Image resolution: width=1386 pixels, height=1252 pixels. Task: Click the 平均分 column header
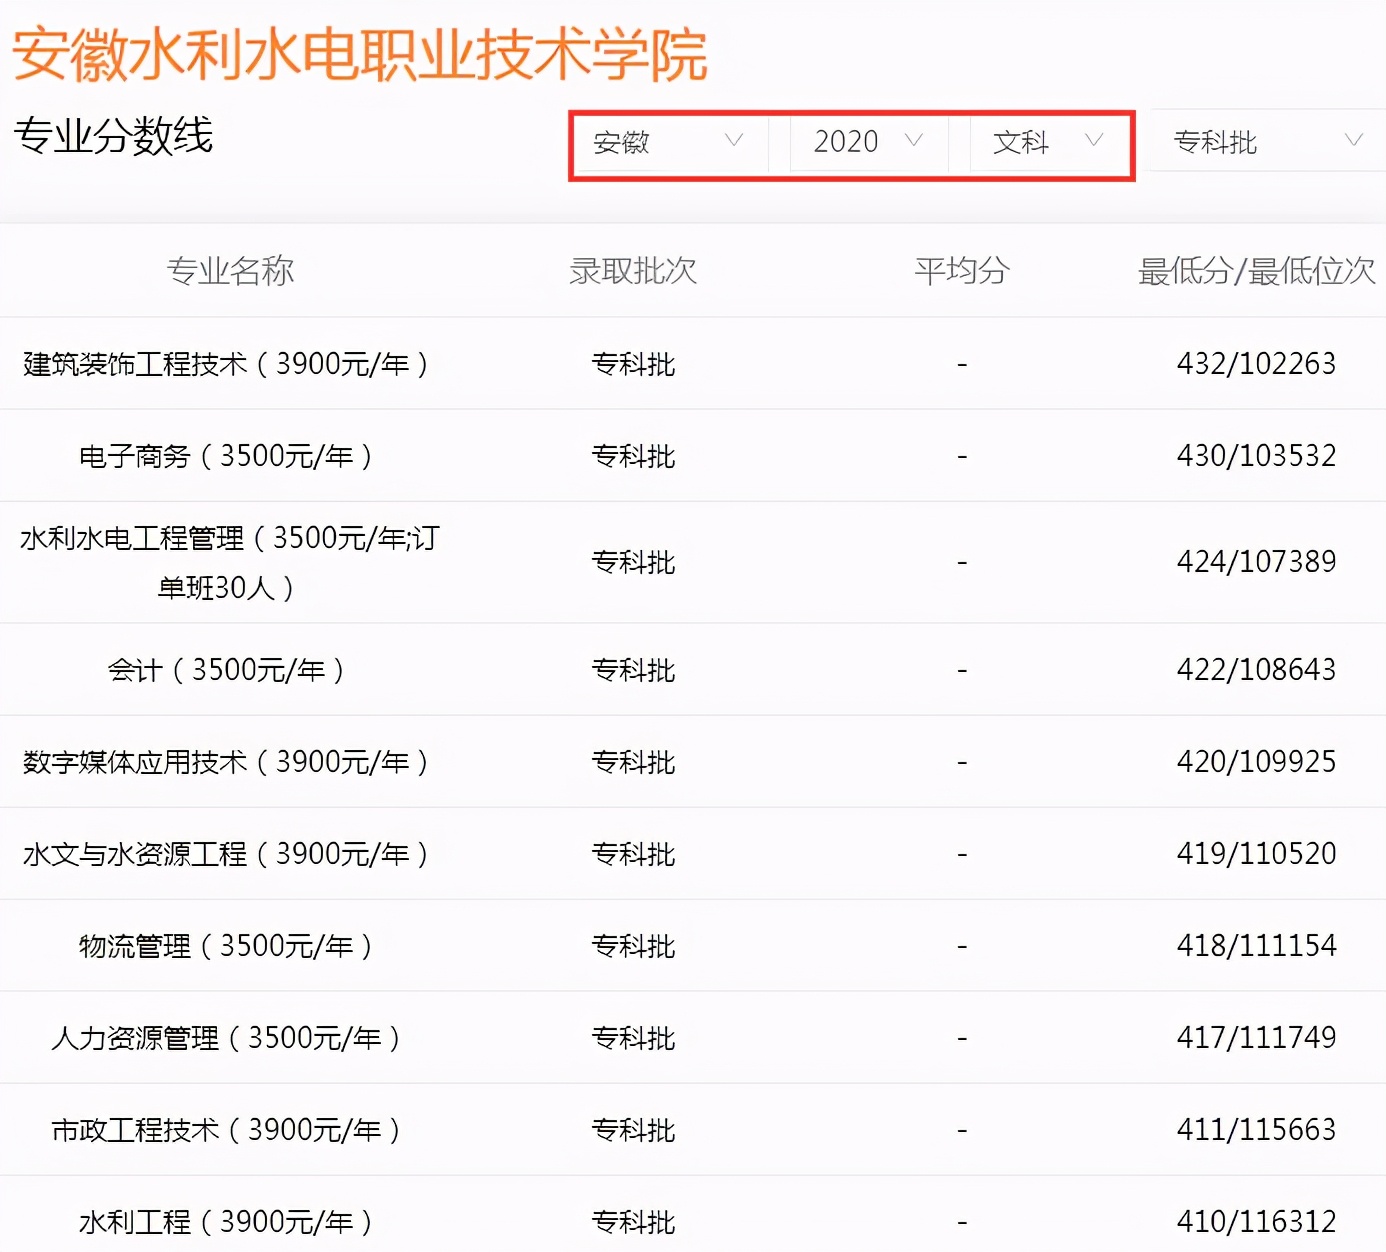(x=960, y=270)
